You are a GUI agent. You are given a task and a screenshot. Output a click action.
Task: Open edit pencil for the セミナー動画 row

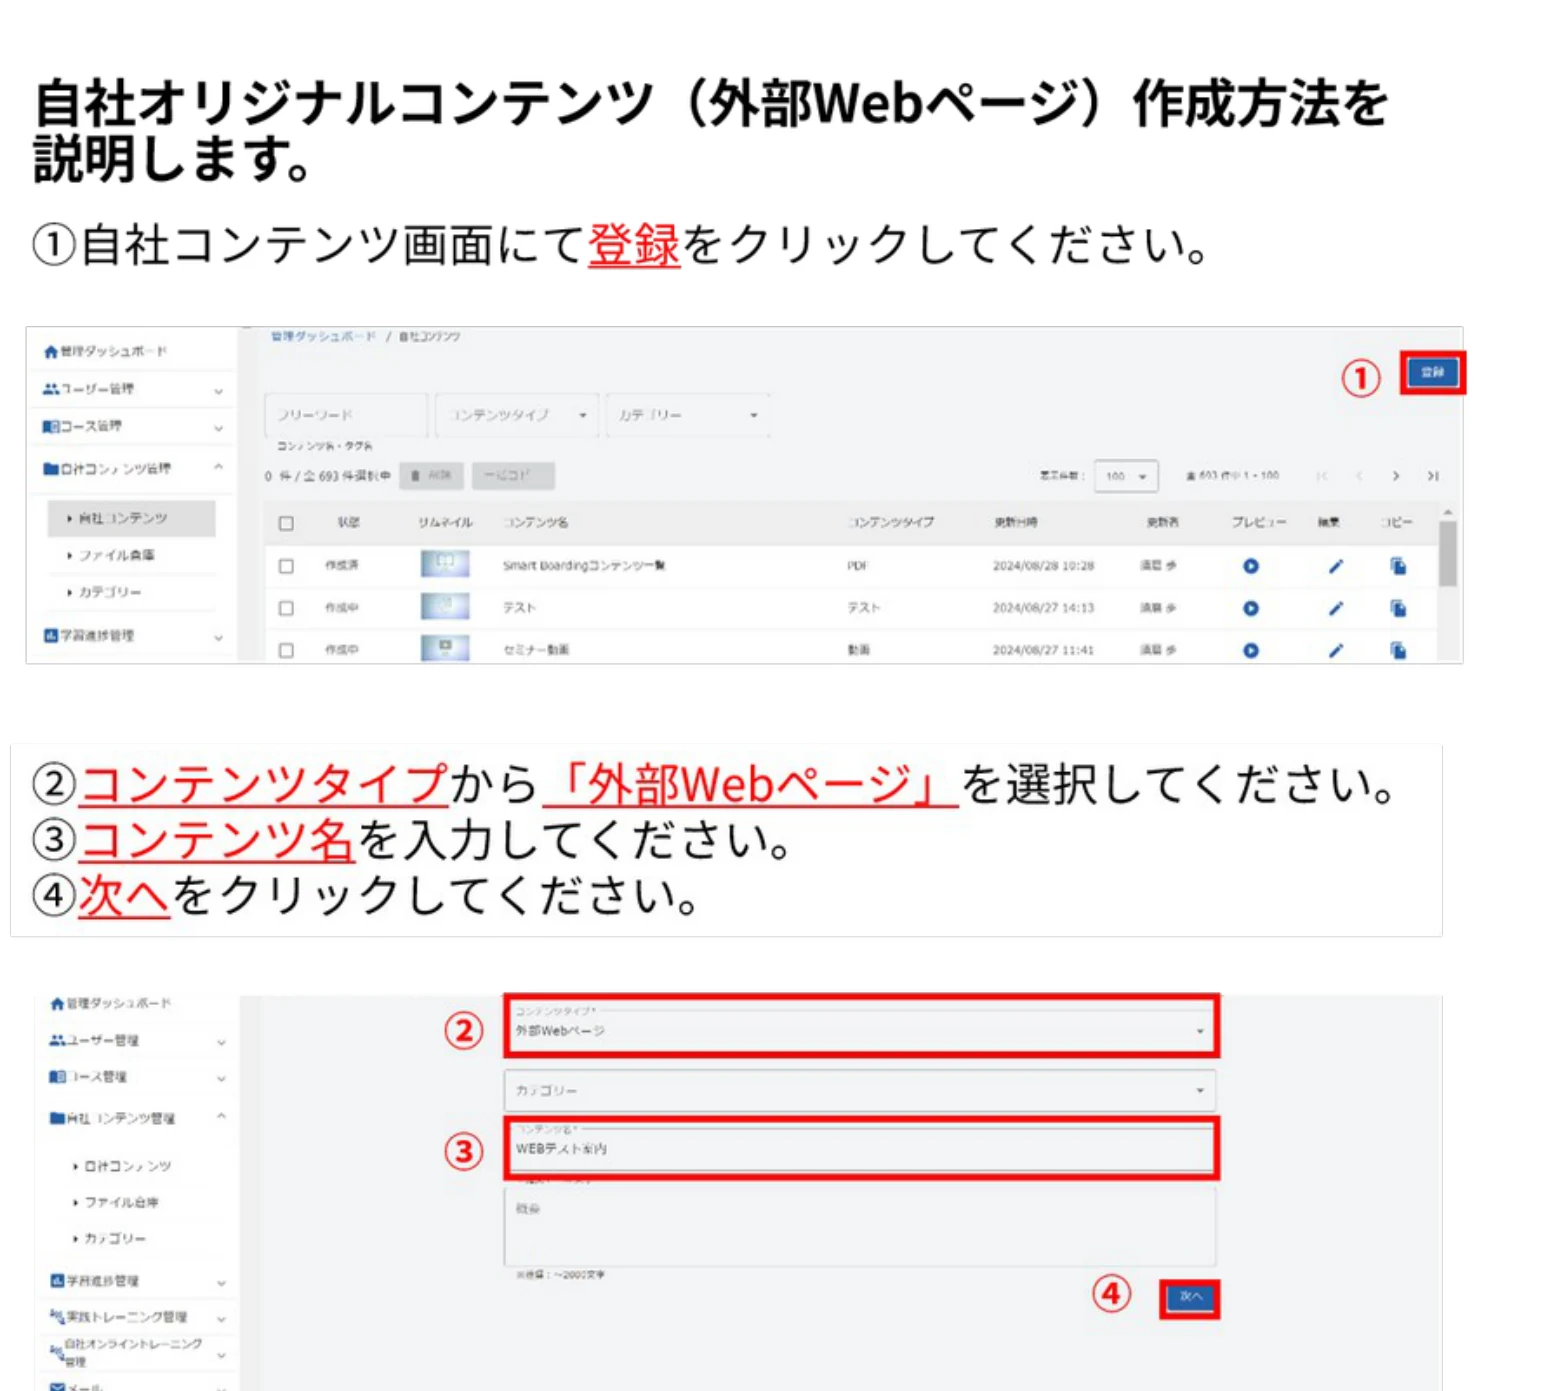[1335, 650]
